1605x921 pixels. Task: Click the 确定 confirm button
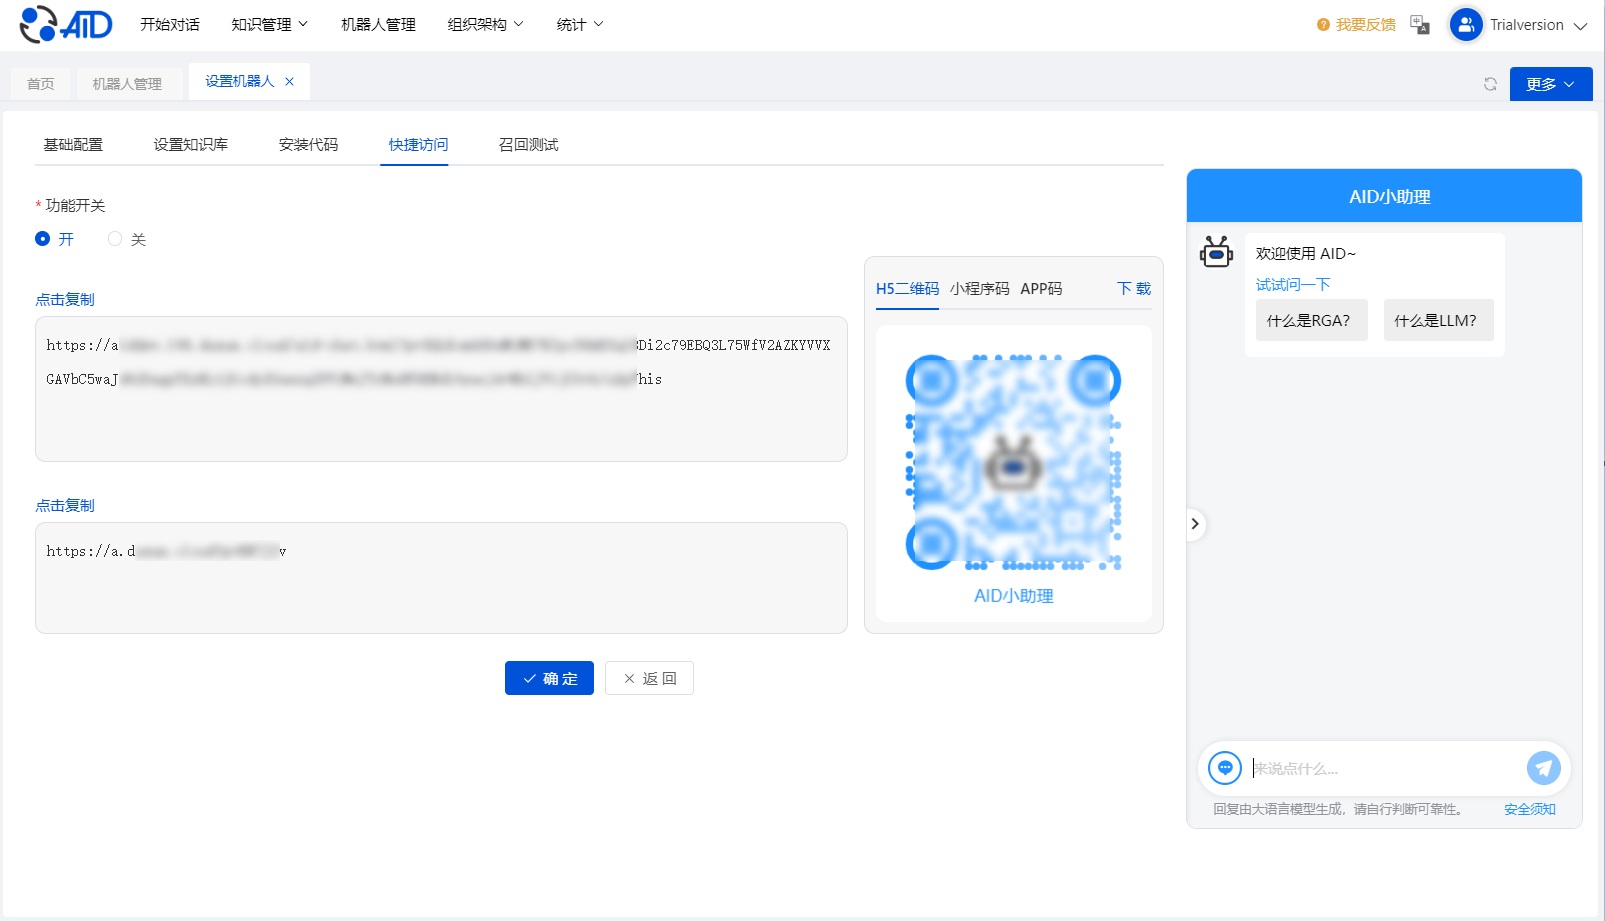click(x=549, y=678)
